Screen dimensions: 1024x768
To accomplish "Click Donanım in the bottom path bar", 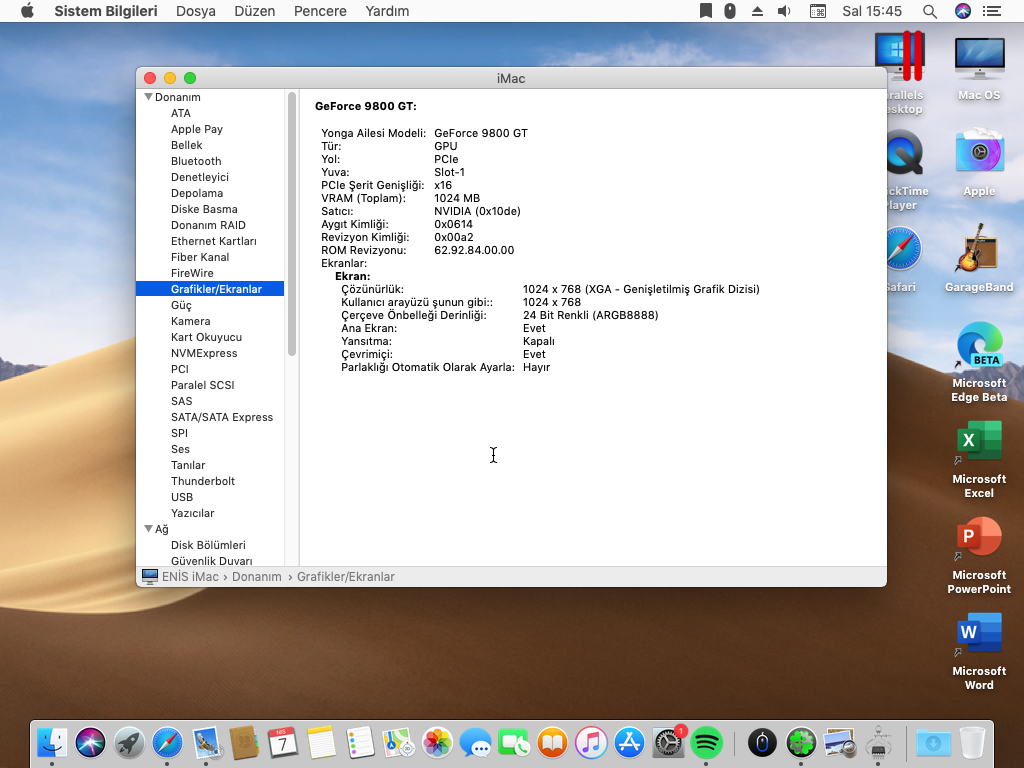I will [256, 577].
